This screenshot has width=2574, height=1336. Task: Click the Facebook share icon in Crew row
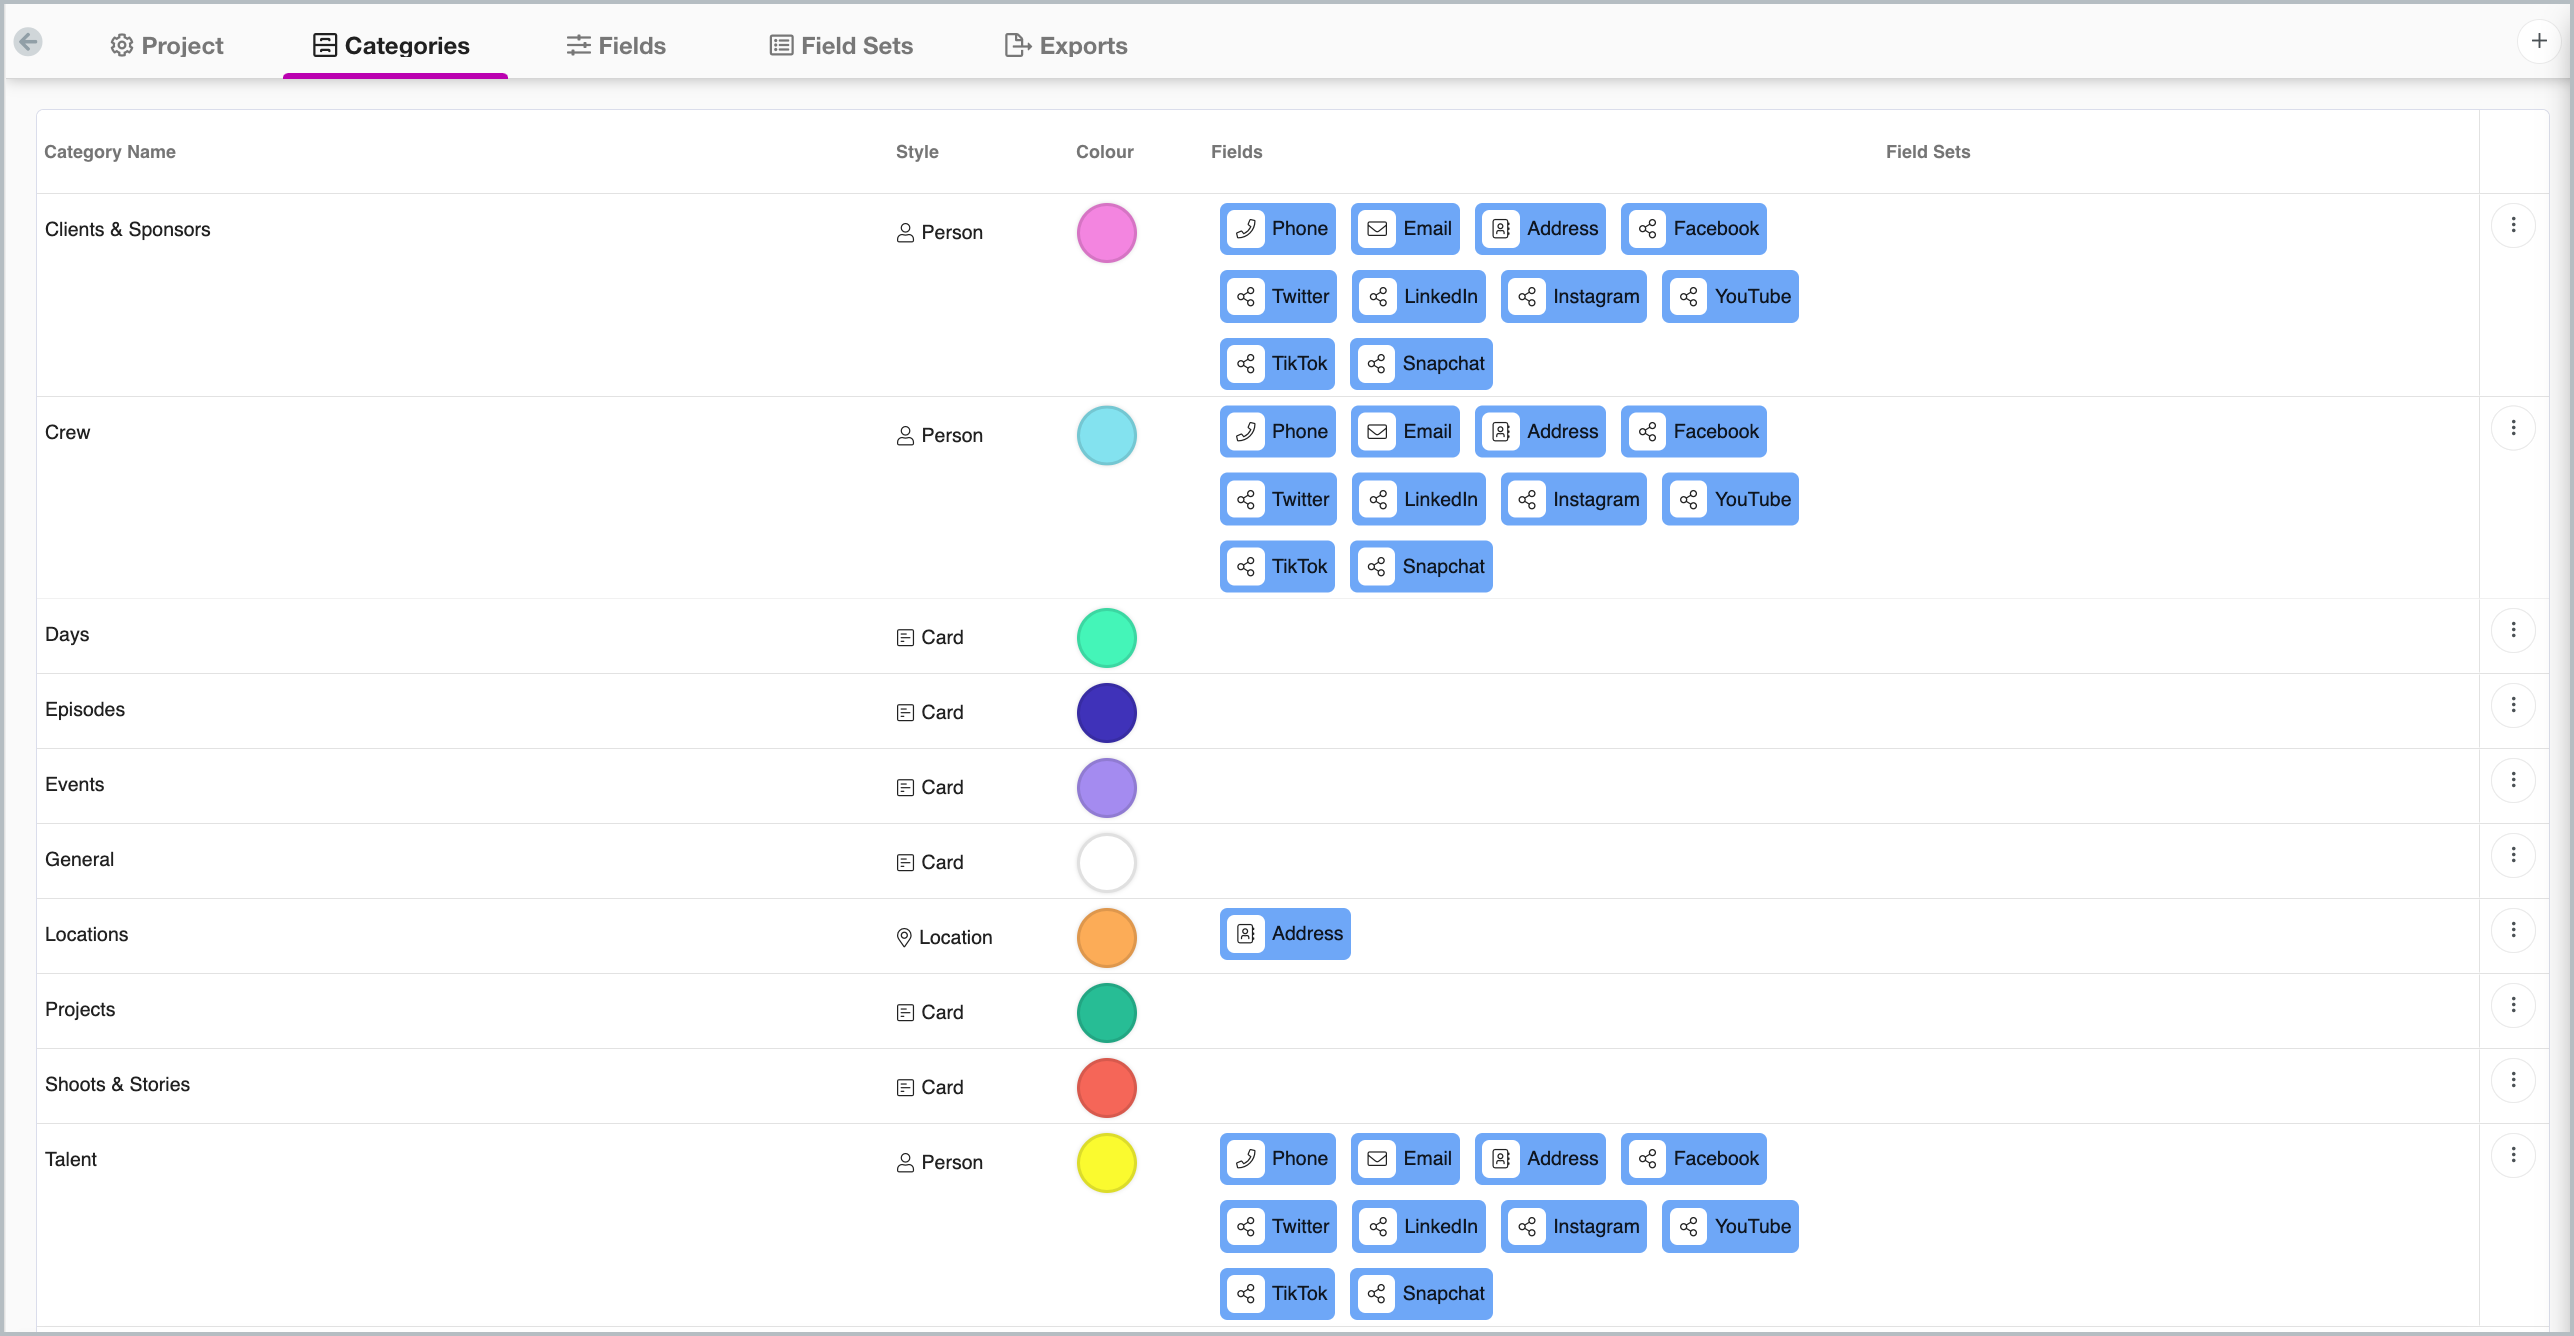point(1647,432)
